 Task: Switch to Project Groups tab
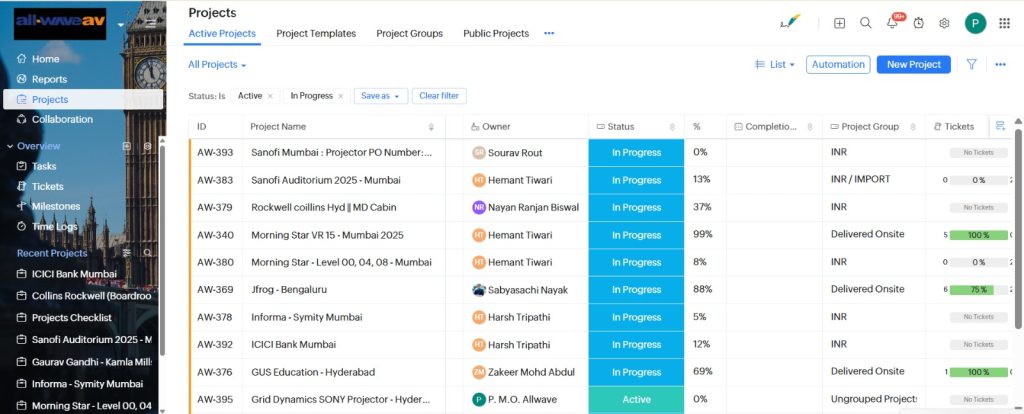[x=409, y=33]
